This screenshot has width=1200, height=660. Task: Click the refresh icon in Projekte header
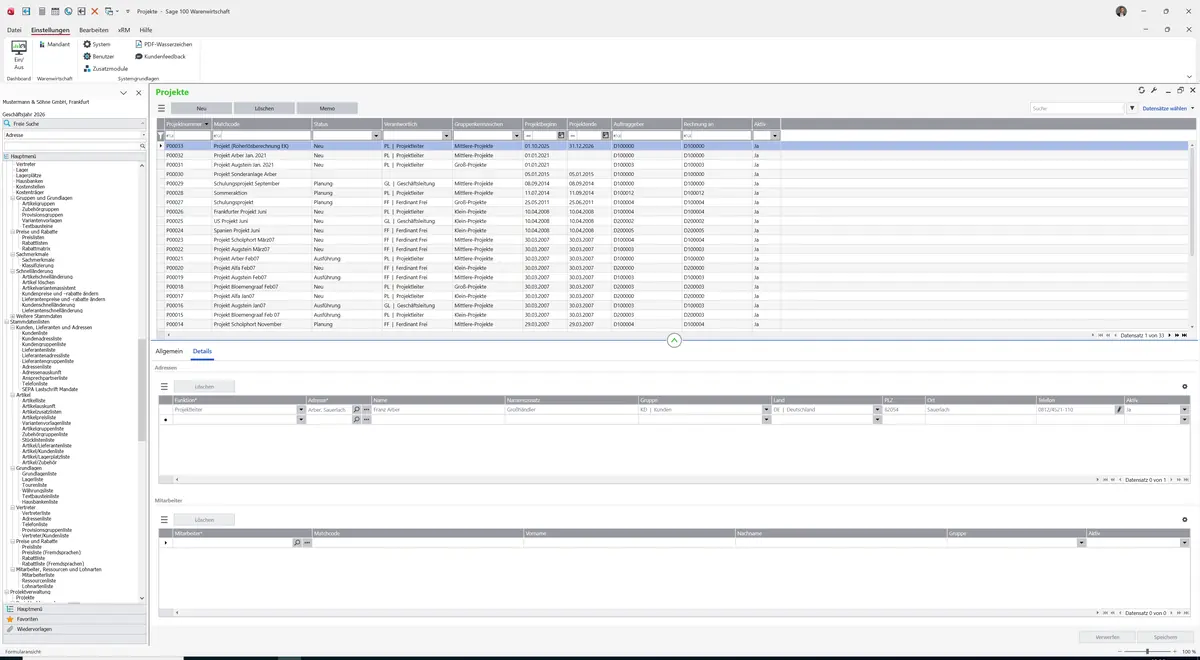(x=1142, y=90)
